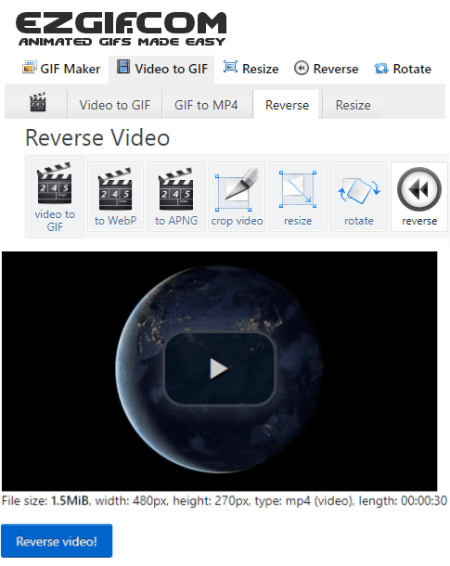Open the Resize item in top menu

tap(251, 68)
